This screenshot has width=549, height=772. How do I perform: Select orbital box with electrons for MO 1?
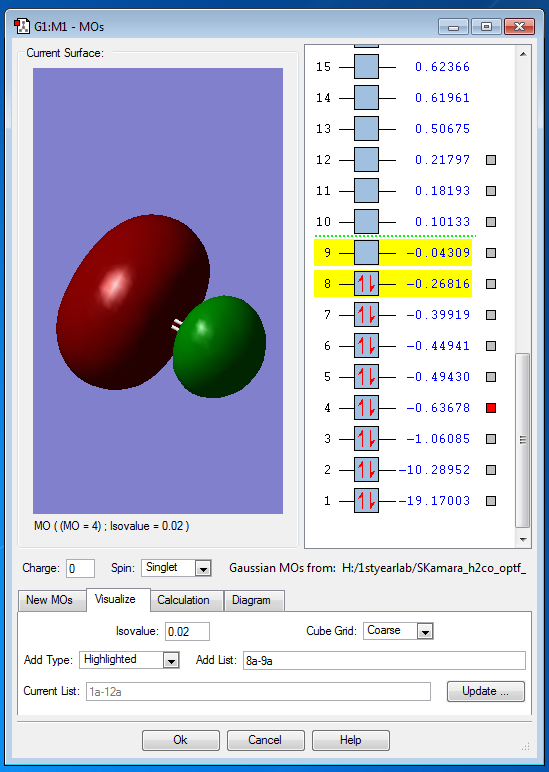click(366, 501)
